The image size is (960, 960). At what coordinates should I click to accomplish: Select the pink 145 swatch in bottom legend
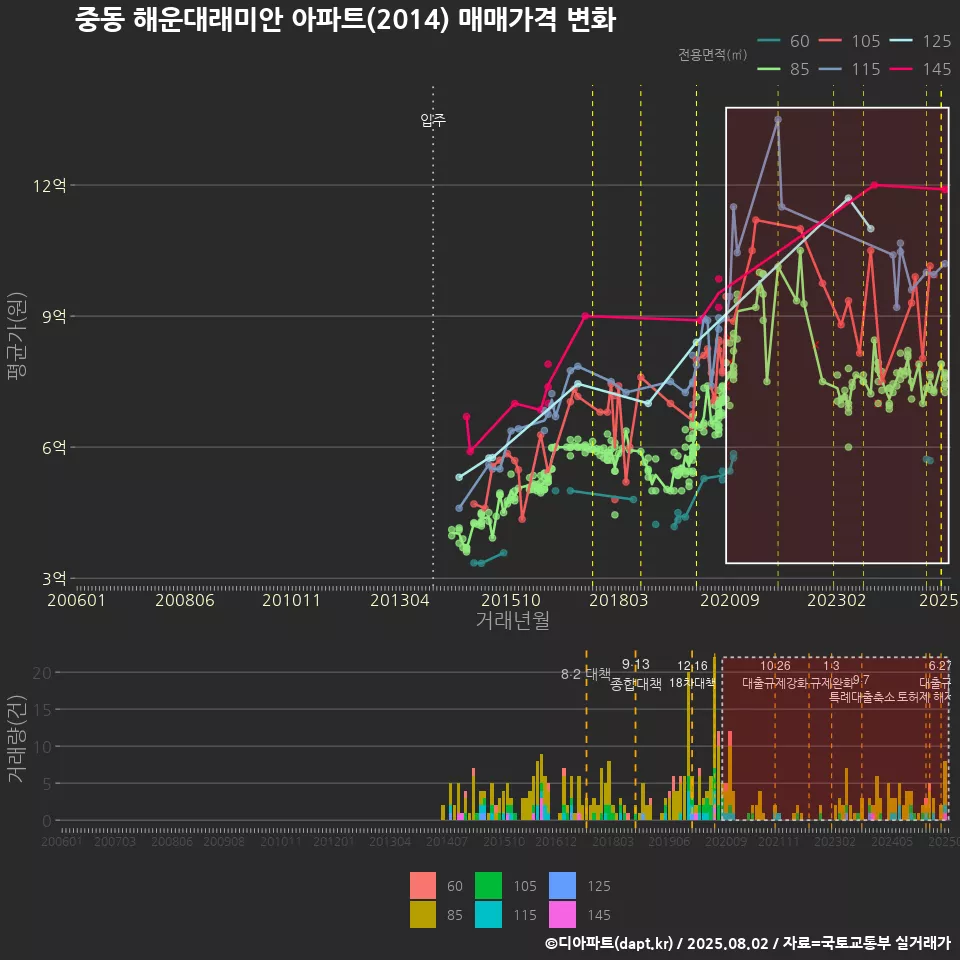(562, 914)
